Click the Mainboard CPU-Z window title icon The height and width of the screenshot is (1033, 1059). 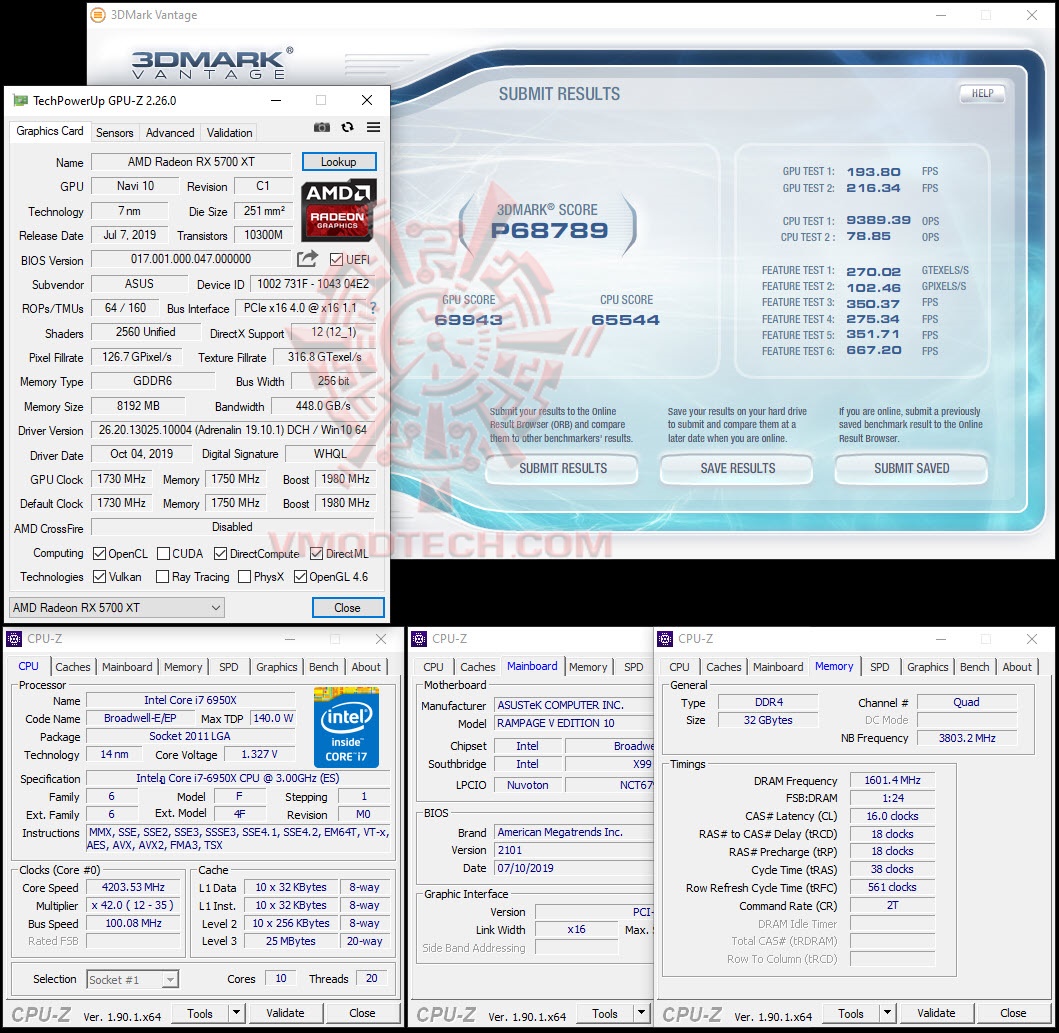click(419, 639)
